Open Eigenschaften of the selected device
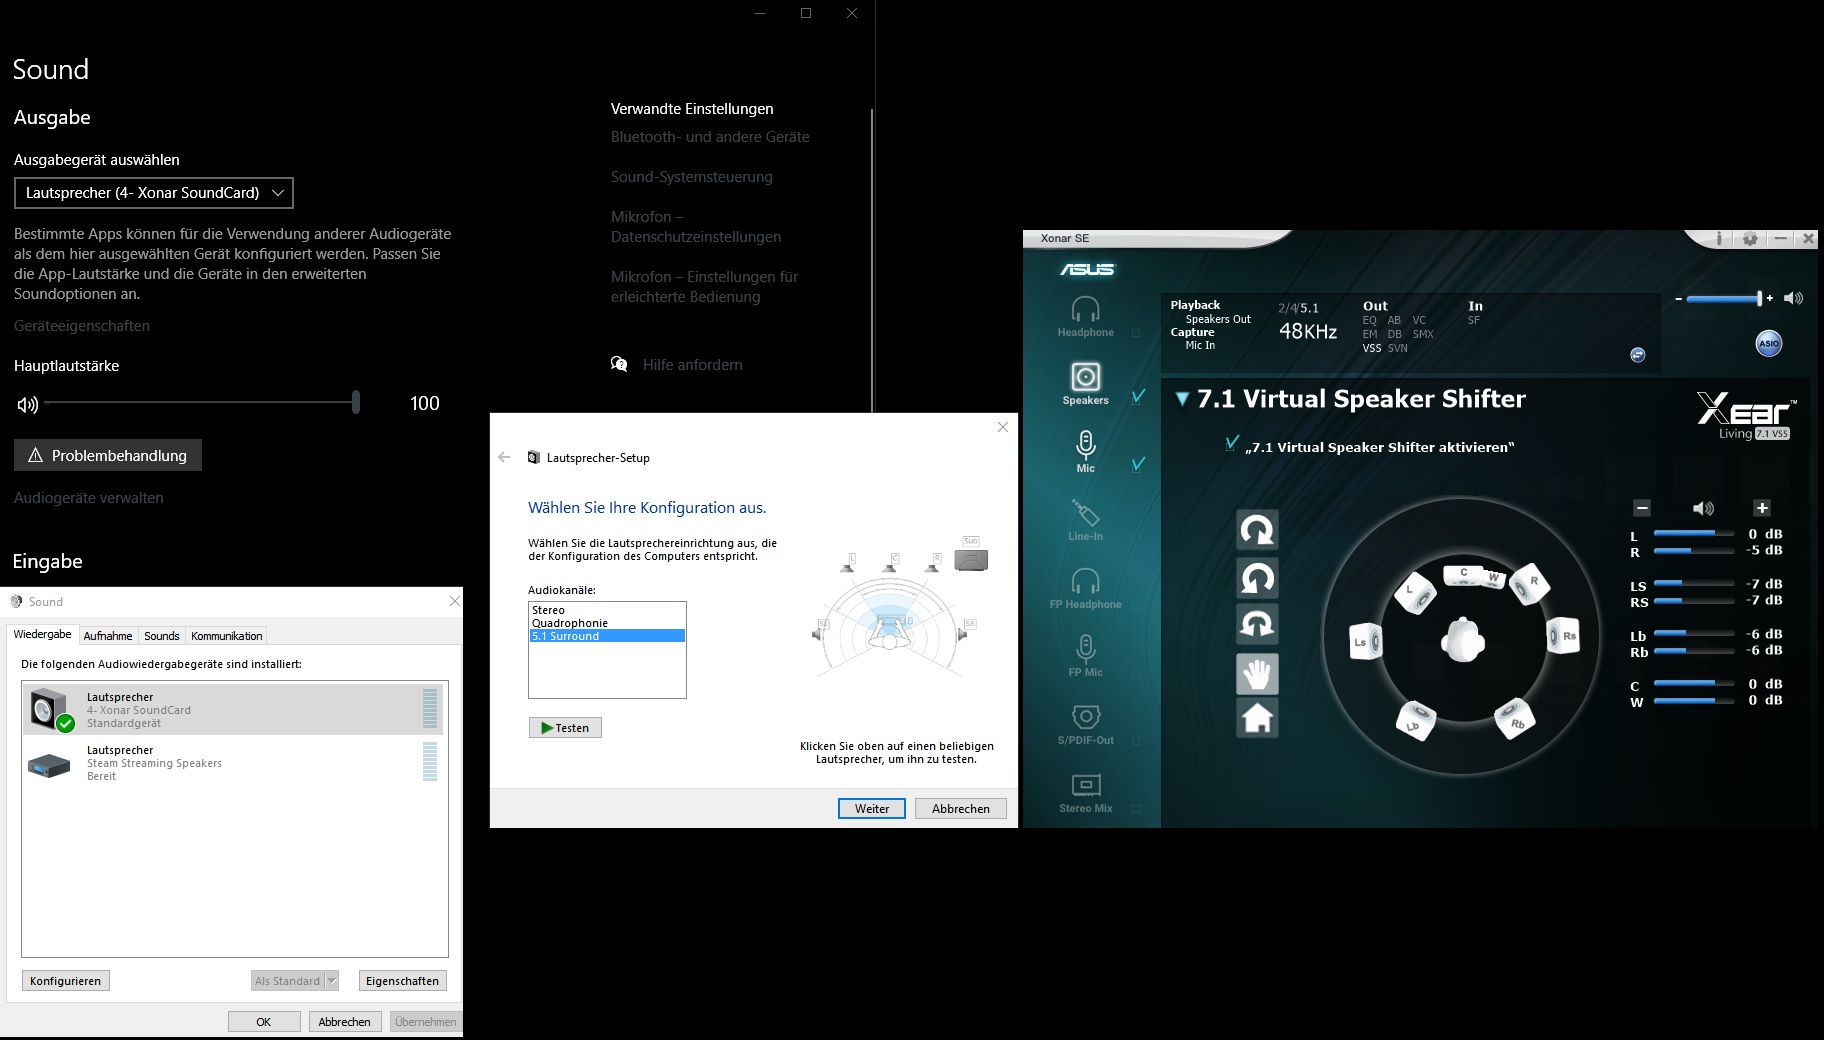Viewport: 1824px width, 1040px height. 402,981
